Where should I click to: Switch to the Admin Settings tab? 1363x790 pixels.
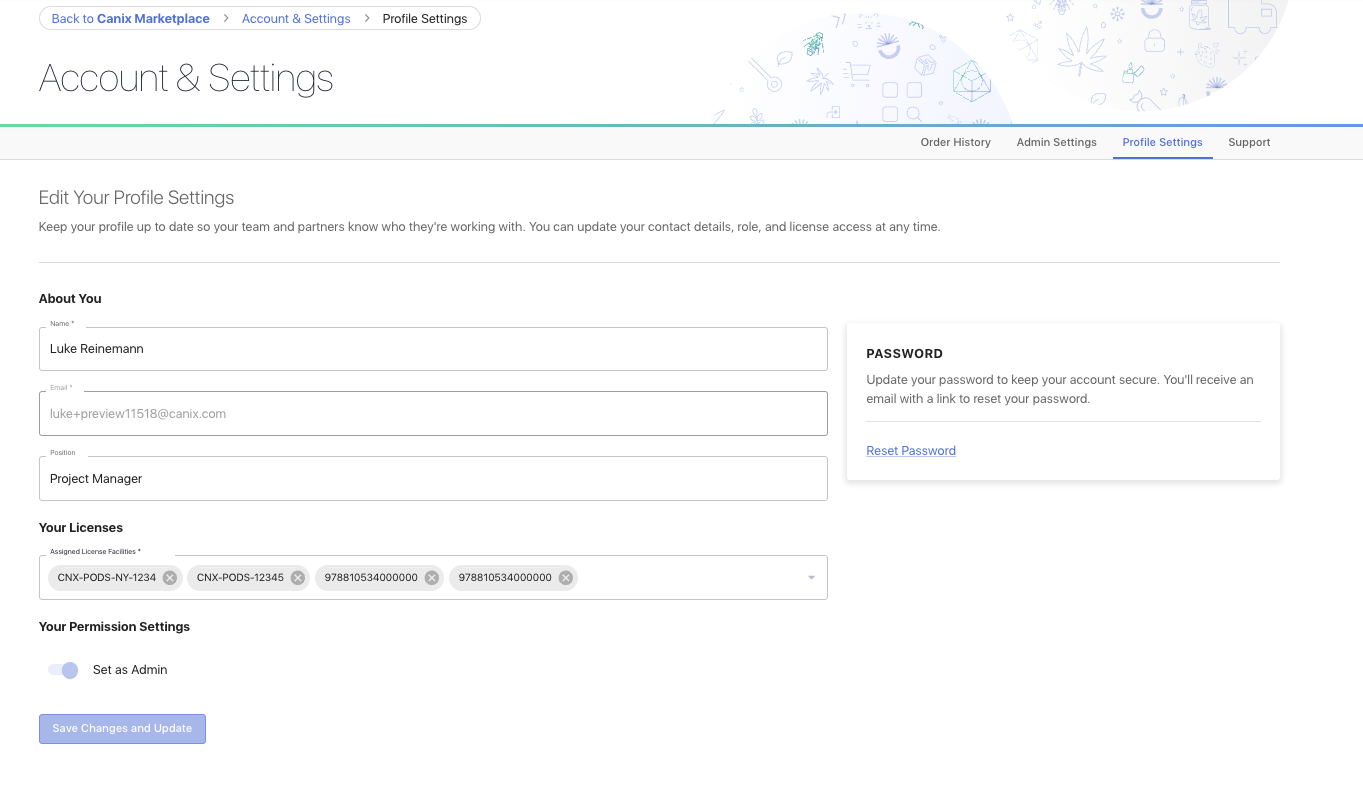(x=1056, y=142)
